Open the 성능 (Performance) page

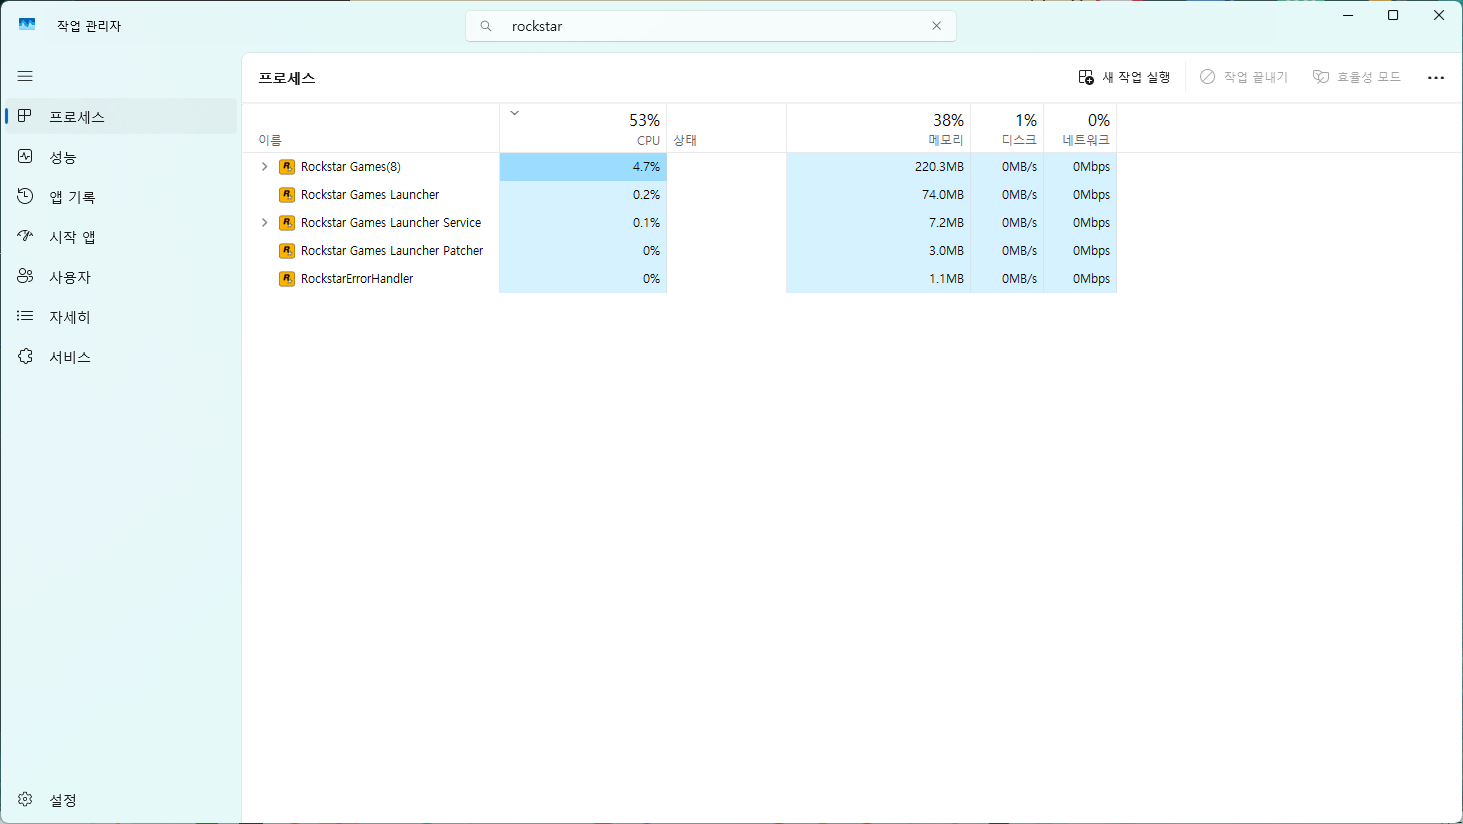(x=63, y=157)
